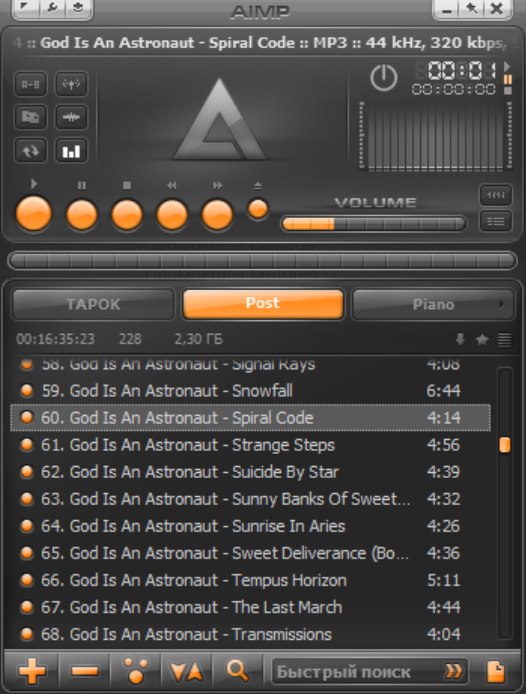Remove tracks with the minus button
Screen dimensions: 526x694
(x=84, y=671)
